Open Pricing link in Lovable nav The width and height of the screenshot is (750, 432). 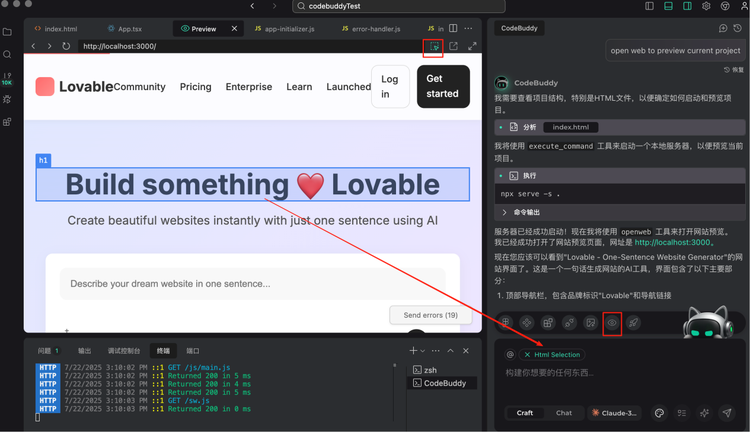[196, 87]
